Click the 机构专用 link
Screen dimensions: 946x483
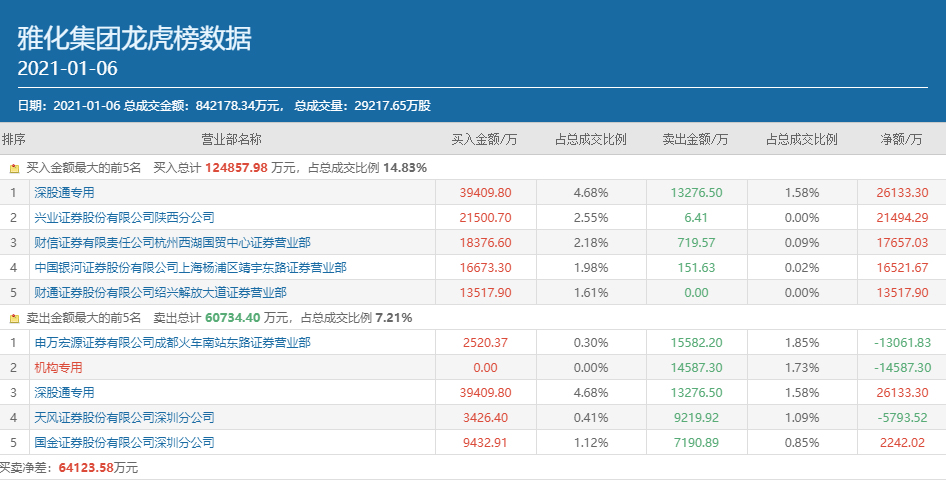click(58, 367)
